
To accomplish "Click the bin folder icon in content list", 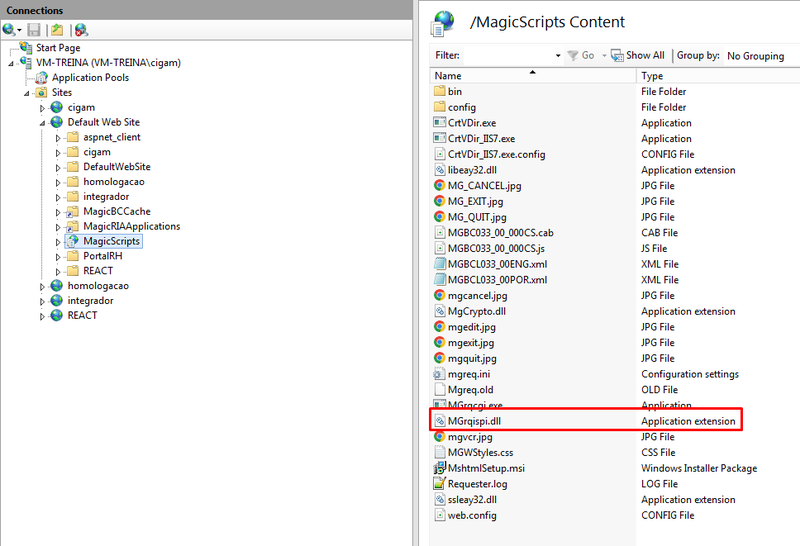I will [x=439, y=91].
